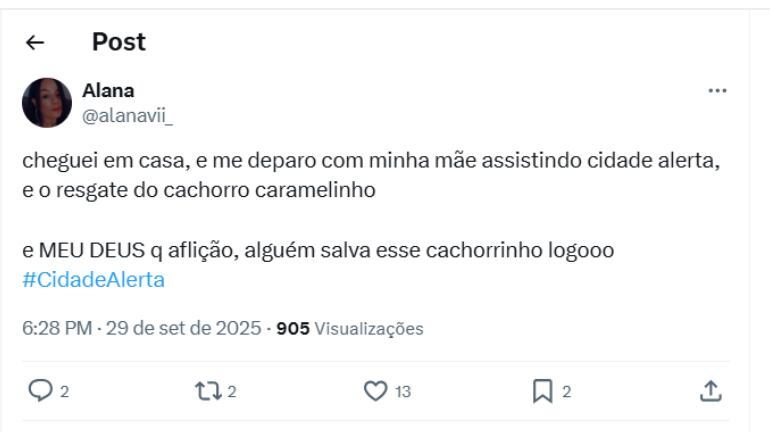The image size is (770, 432).
Task: Click the repost count beside retweet arrows
Action: pyautogui.click(x=230, y=392)
